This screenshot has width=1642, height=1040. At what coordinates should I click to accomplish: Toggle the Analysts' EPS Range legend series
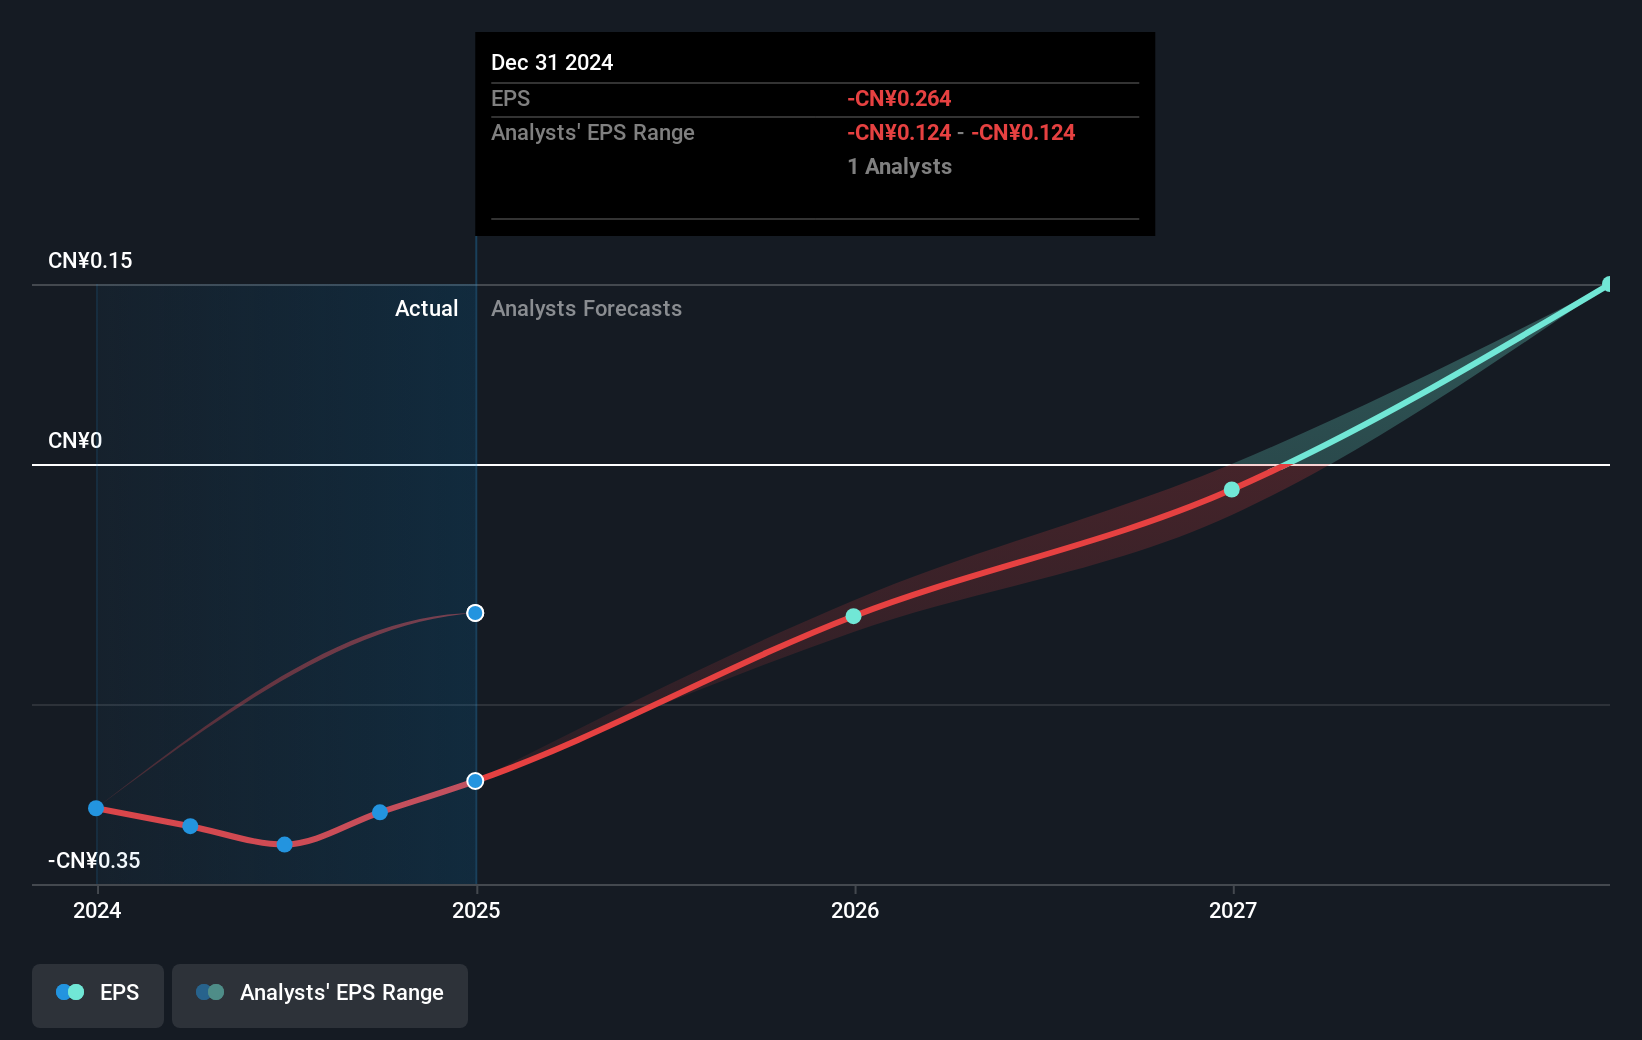pos(320,995)
